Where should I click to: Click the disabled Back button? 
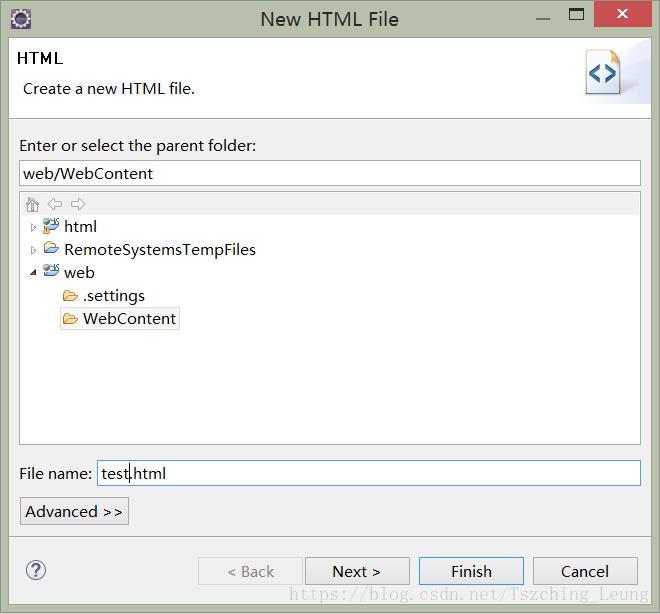[x=250, y=571]
